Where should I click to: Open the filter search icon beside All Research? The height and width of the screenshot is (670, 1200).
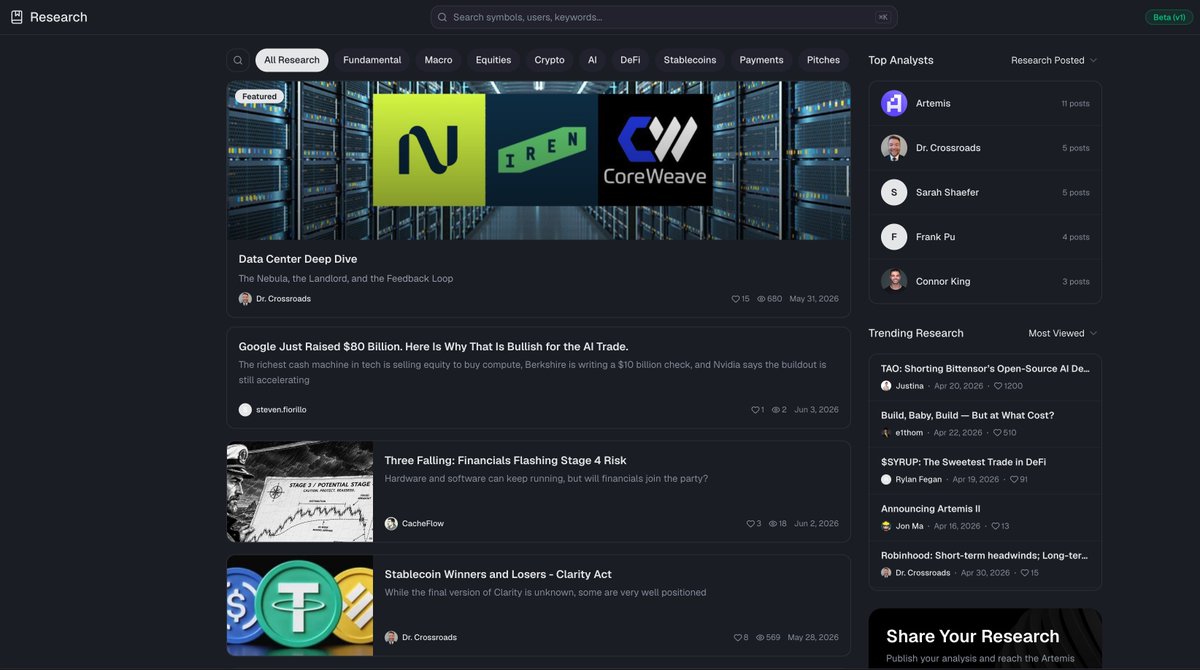point(238,60)
